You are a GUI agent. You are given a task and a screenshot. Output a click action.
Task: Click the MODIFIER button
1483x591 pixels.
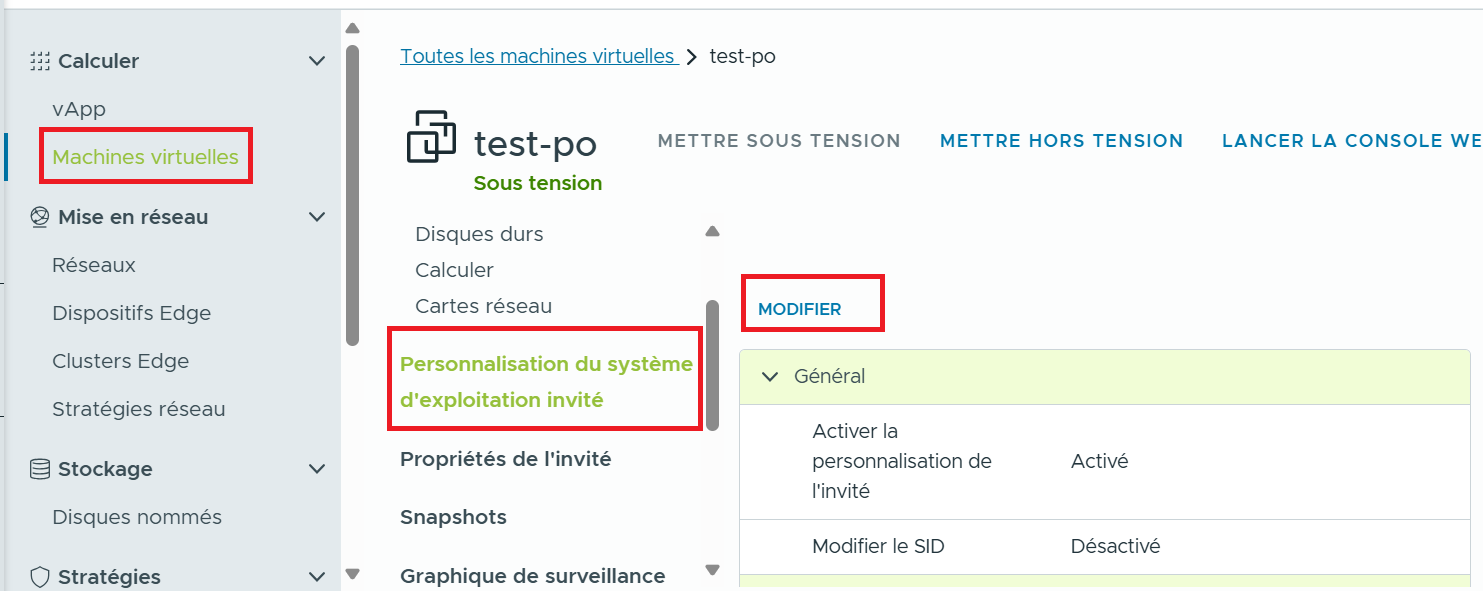click(800, 309)
